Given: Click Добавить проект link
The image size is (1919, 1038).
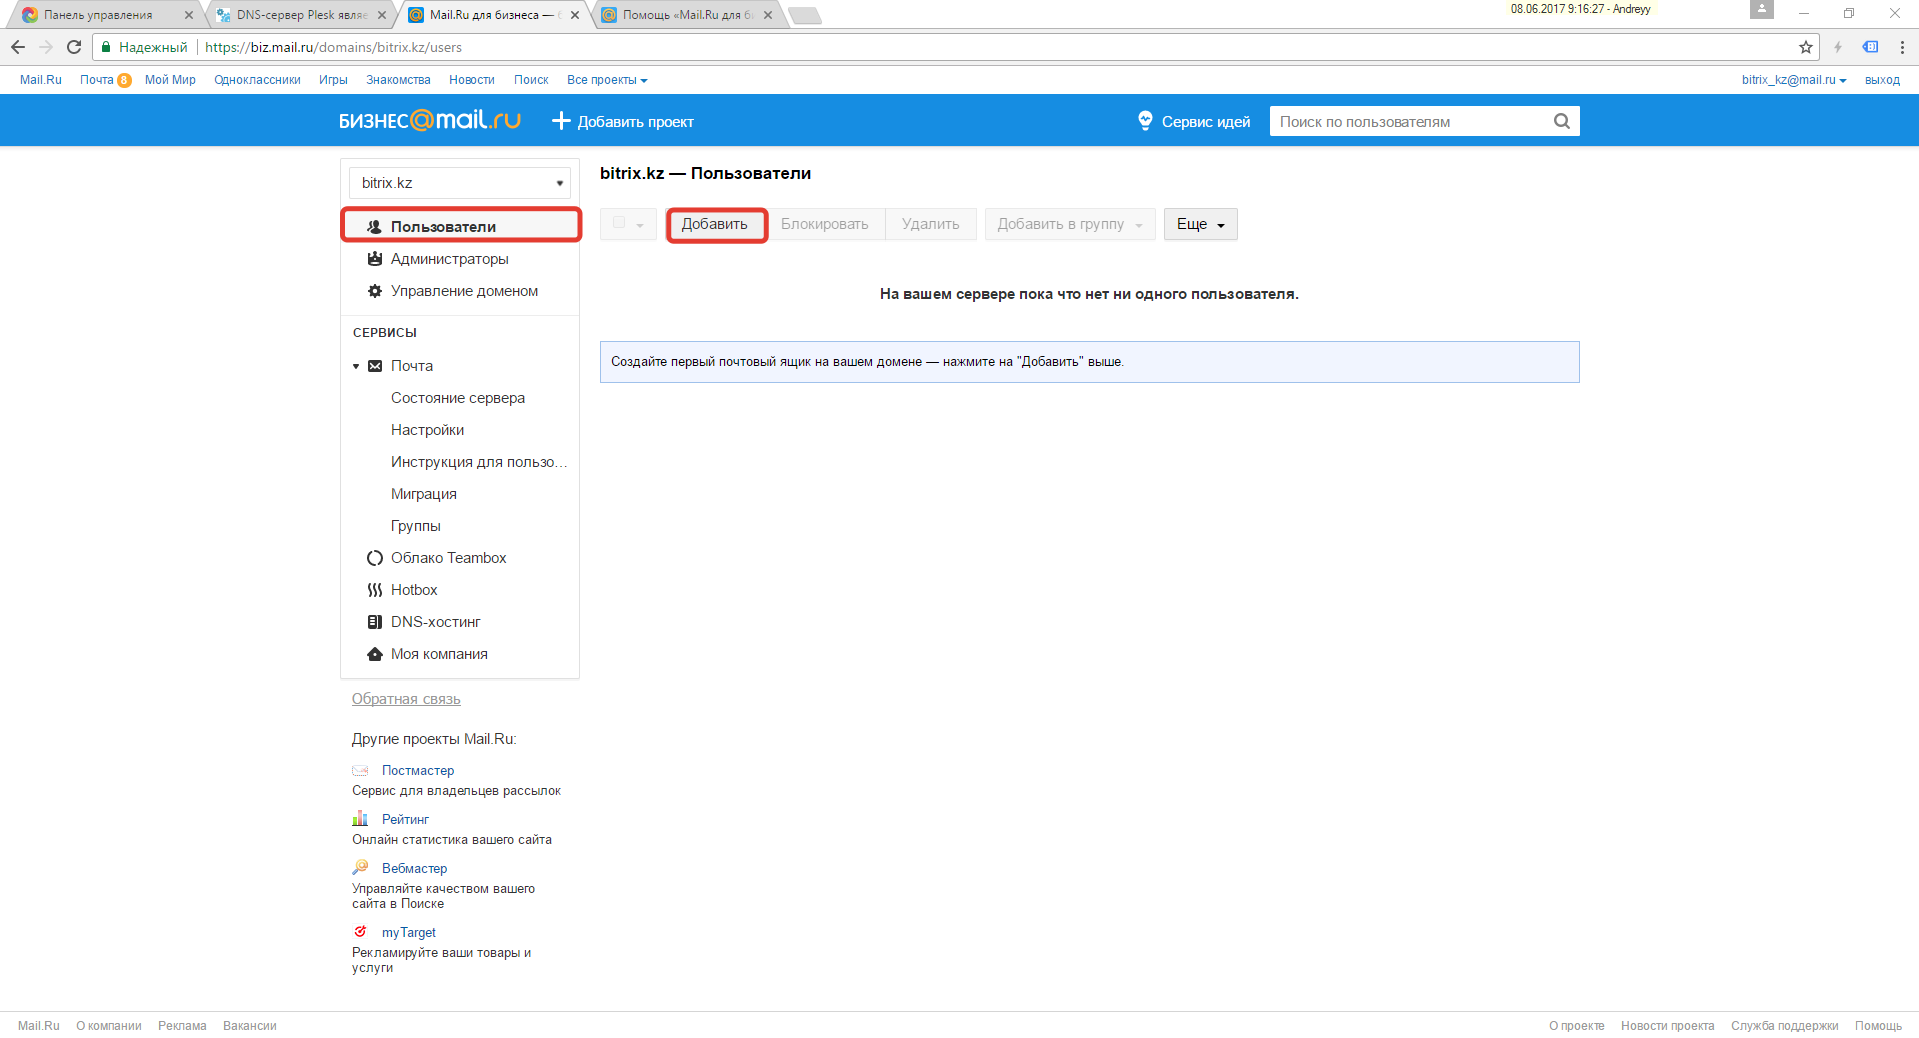Looking at the screenshot, I should click(x=635, y=122).
